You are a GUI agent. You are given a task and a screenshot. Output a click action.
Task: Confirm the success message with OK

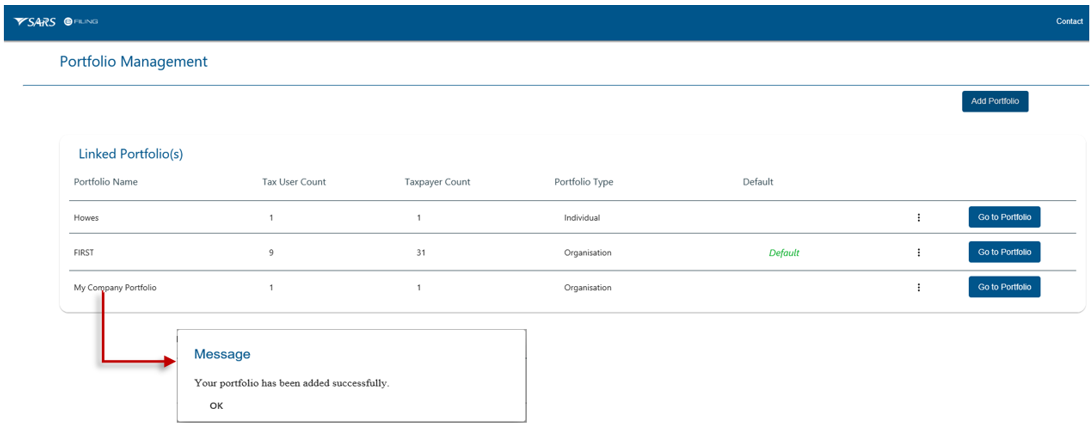point(216,406)
